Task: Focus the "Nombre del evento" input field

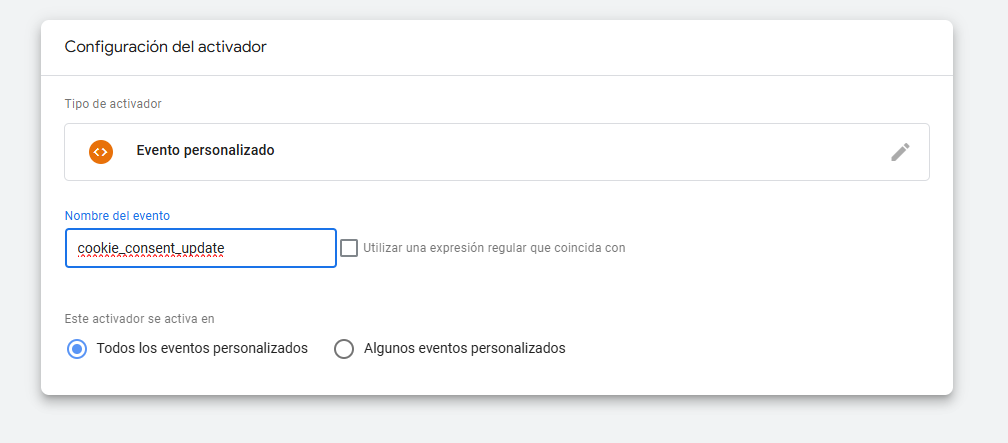Action: click(x=200, y=248)
